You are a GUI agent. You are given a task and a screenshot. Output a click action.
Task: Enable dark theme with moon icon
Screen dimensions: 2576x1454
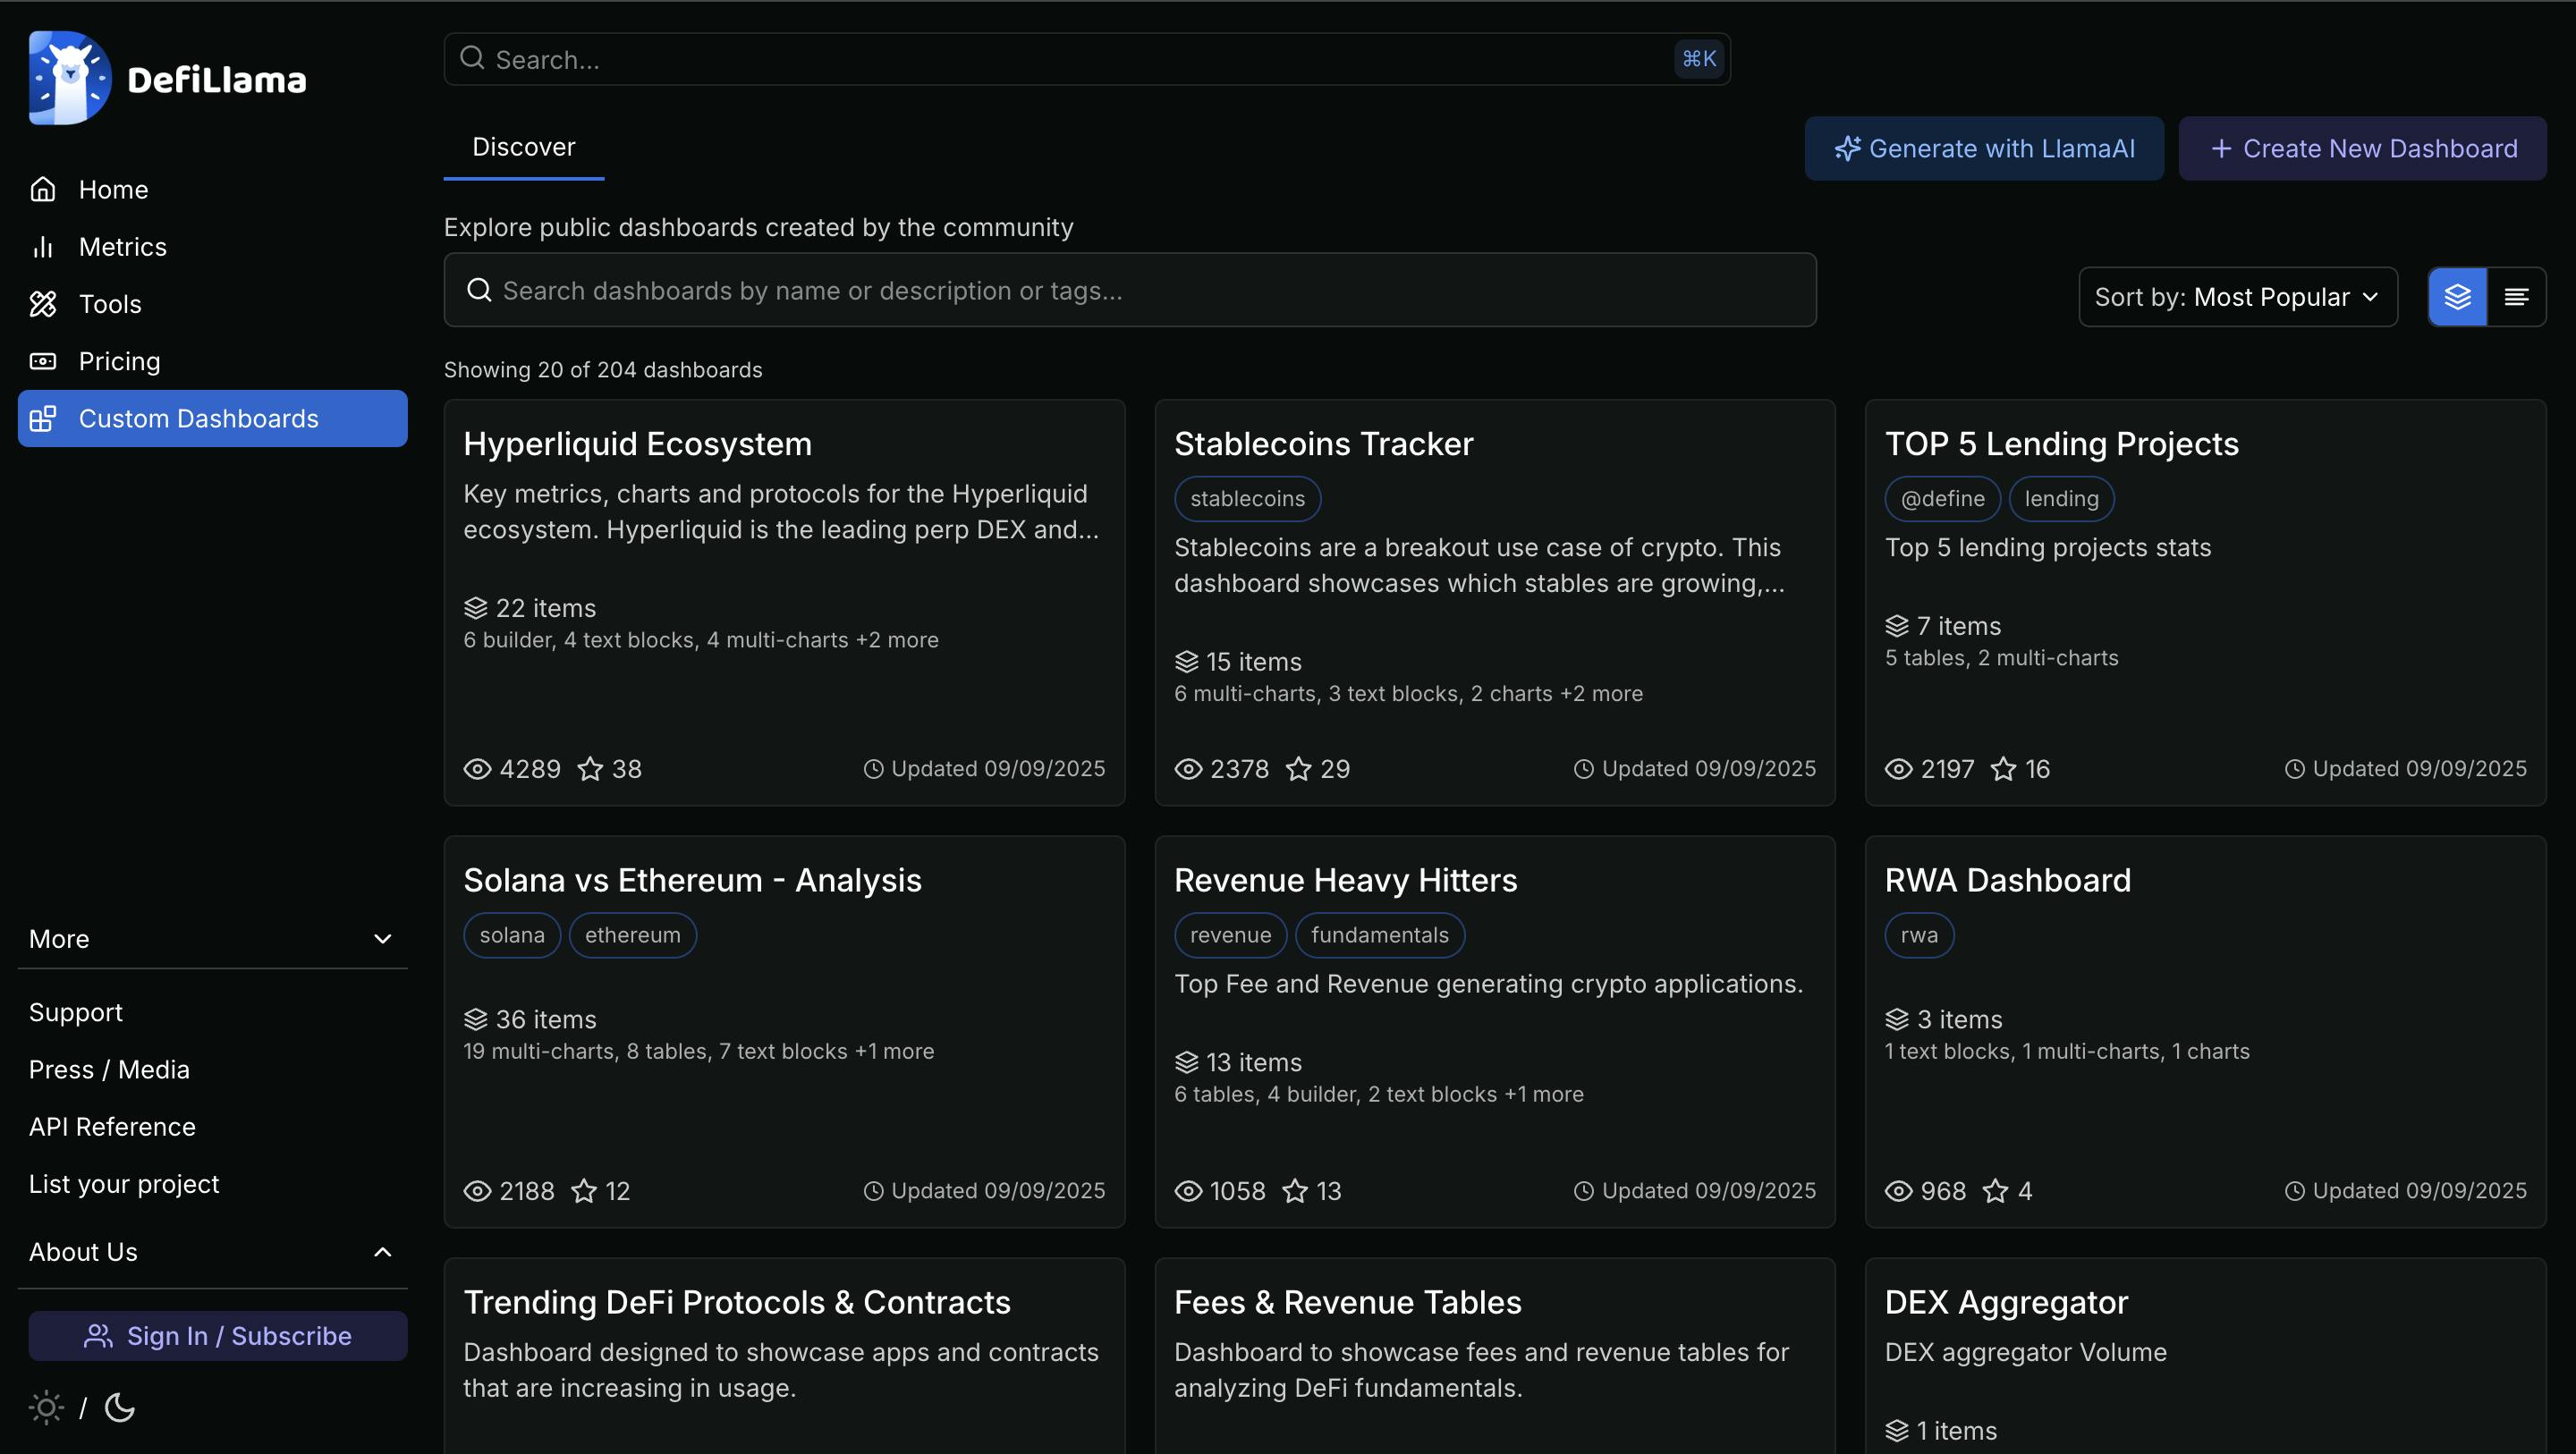(x=120, y=1408)
